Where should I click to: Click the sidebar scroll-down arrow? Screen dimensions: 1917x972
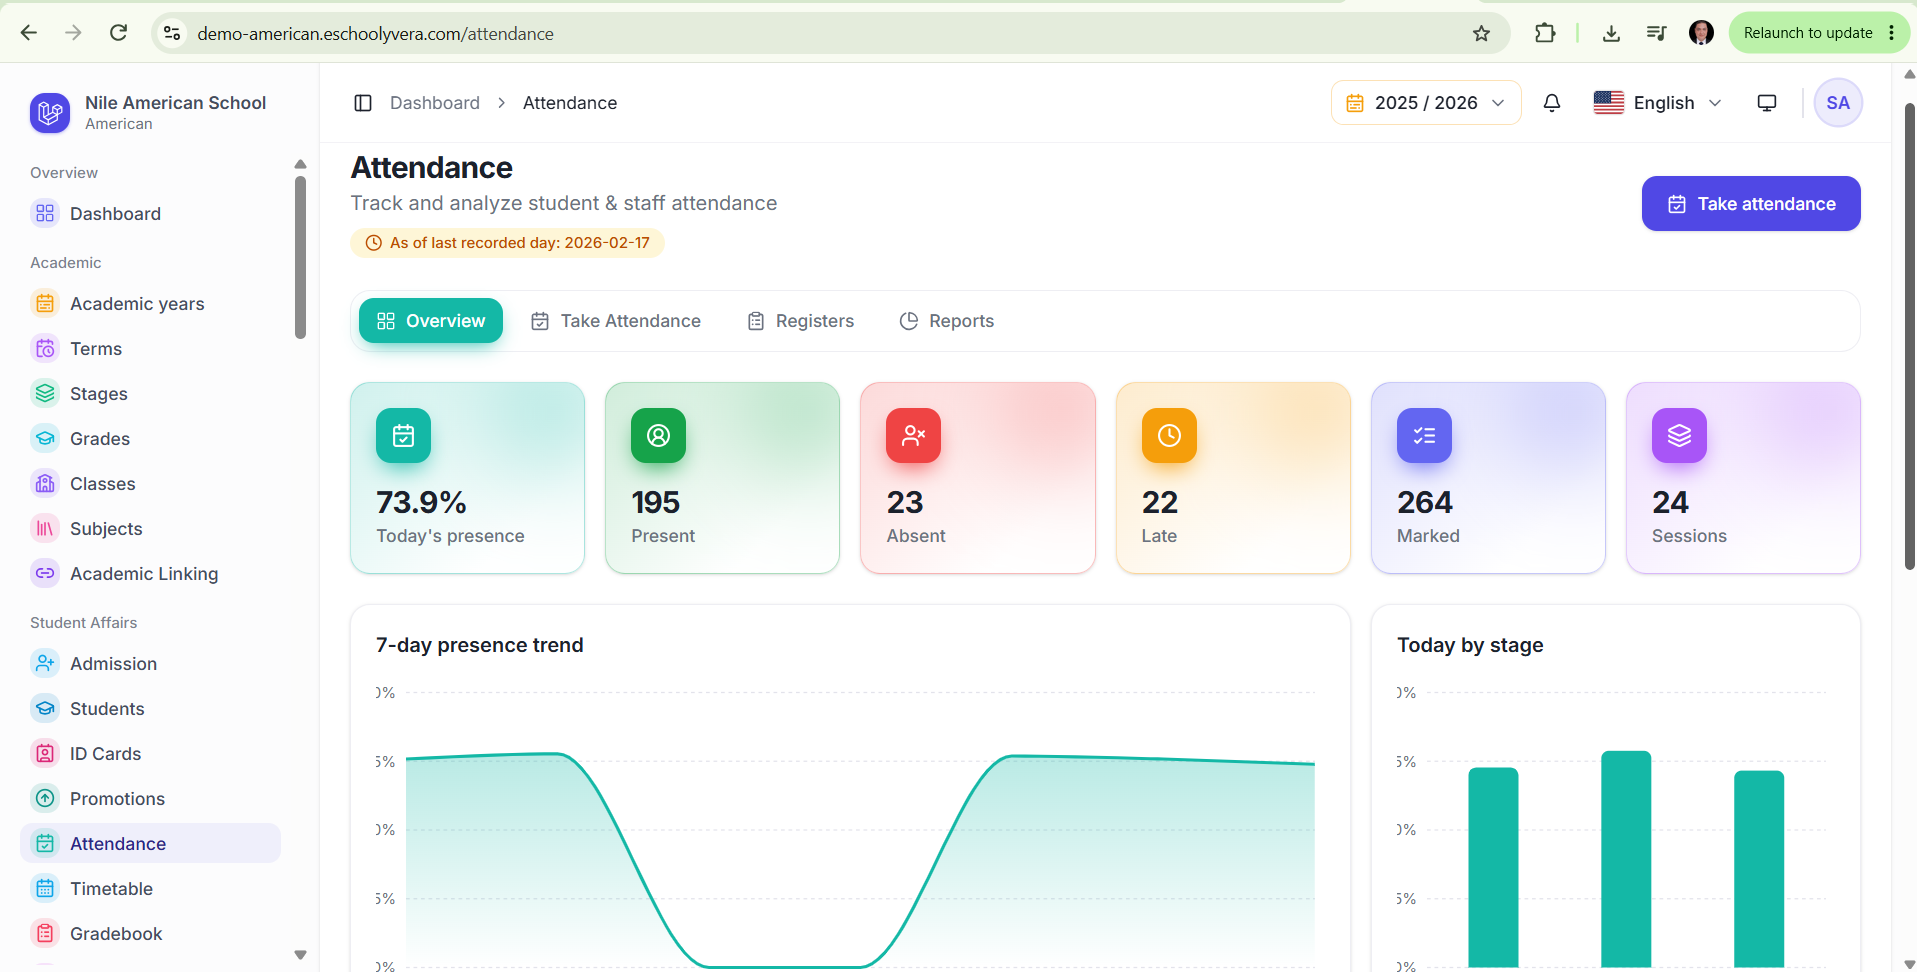[300, 955]
